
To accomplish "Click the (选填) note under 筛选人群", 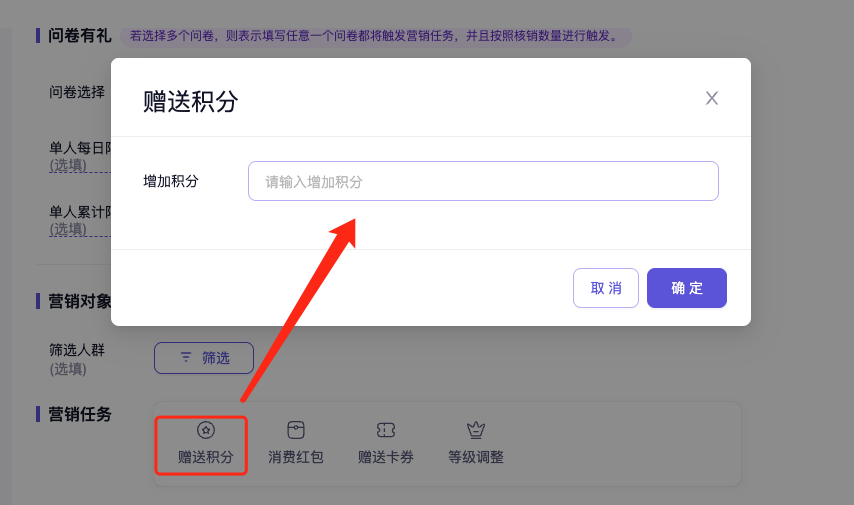I will click(68, 369).
